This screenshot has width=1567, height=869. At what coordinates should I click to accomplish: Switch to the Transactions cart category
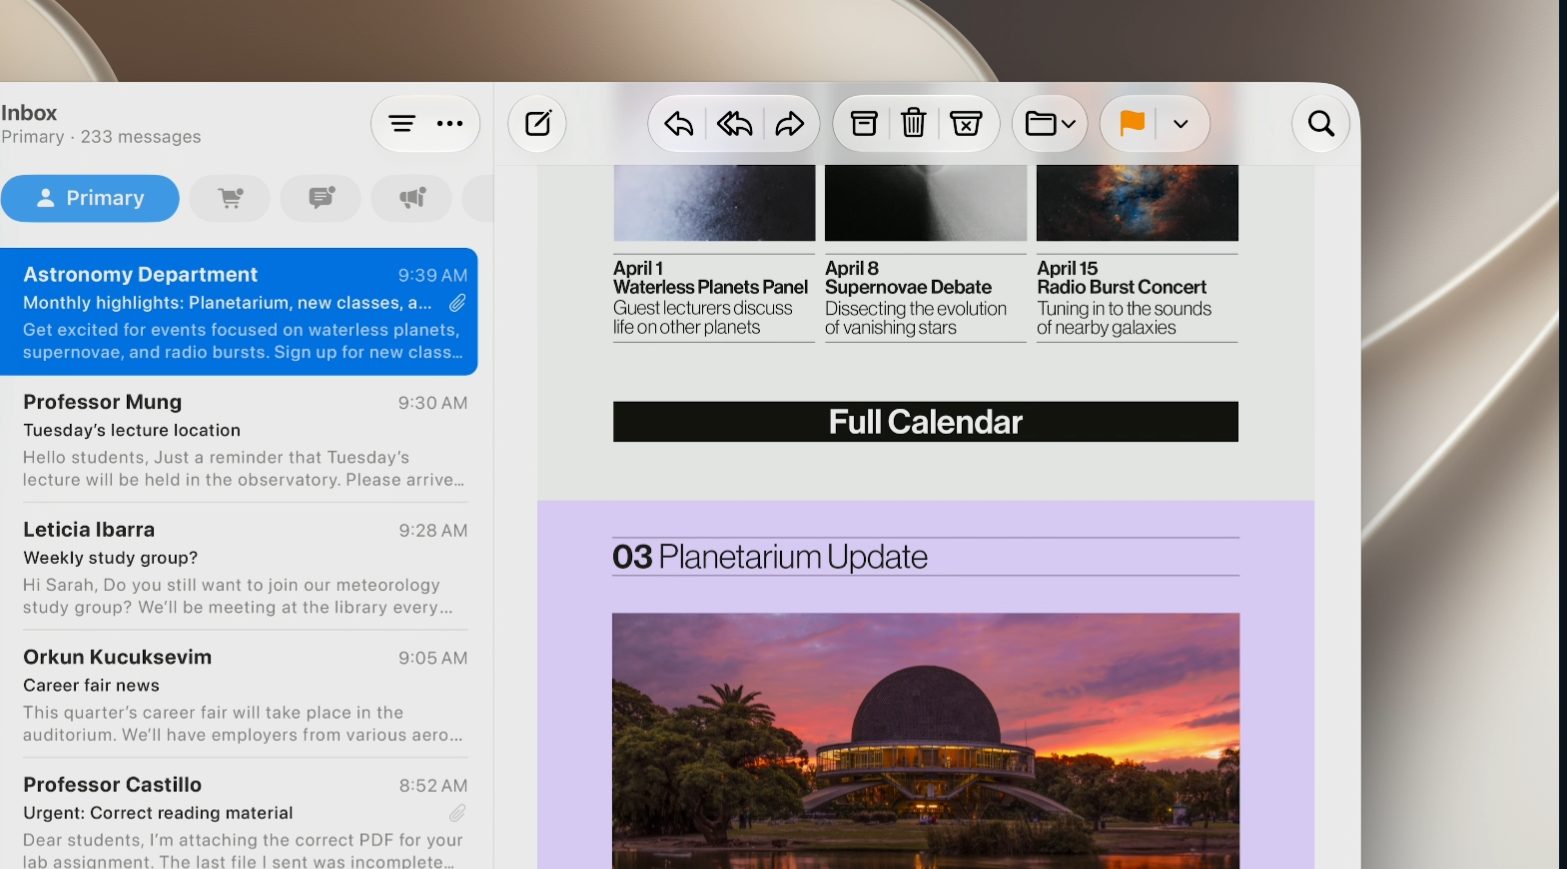230,198
